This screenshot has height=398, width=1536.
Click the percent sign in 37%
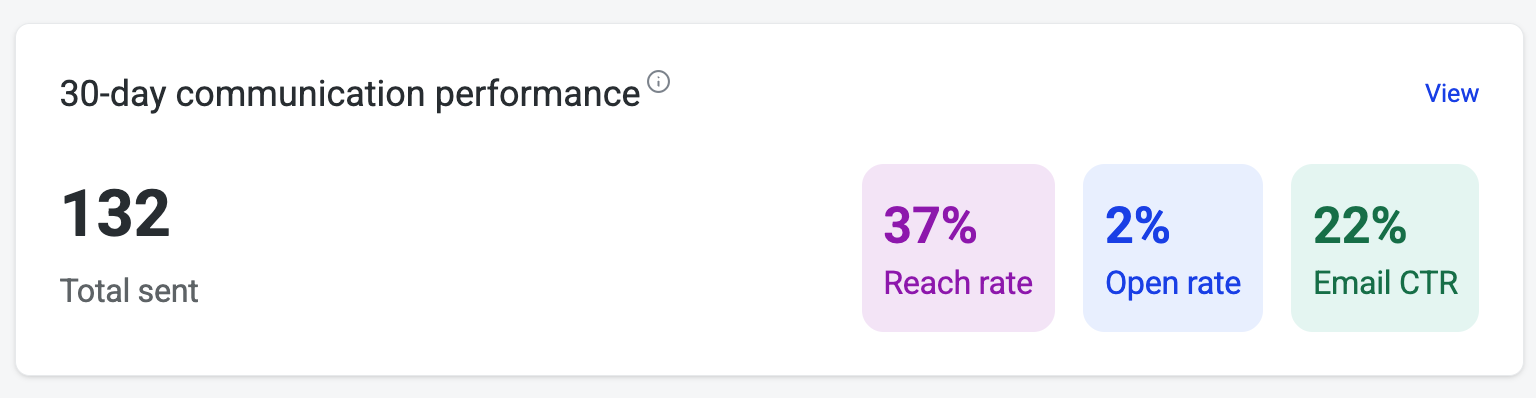point(959,226)
